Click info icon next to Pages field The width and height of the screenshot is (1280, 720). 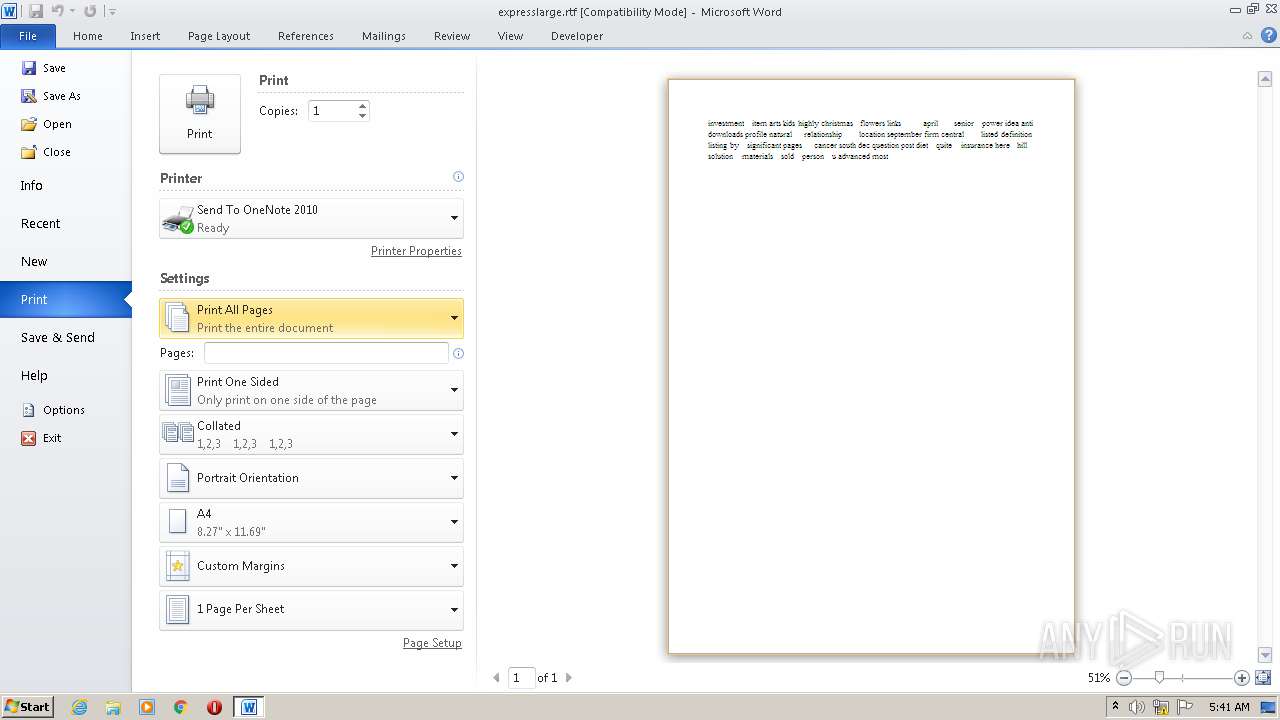458,353
